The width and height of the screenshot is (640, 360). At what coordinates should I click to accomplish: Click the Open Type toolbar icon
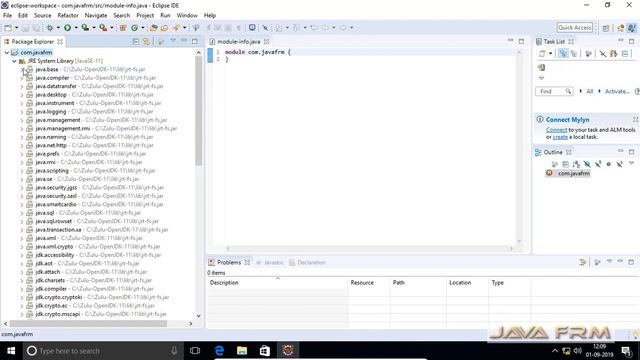[153, 28]
